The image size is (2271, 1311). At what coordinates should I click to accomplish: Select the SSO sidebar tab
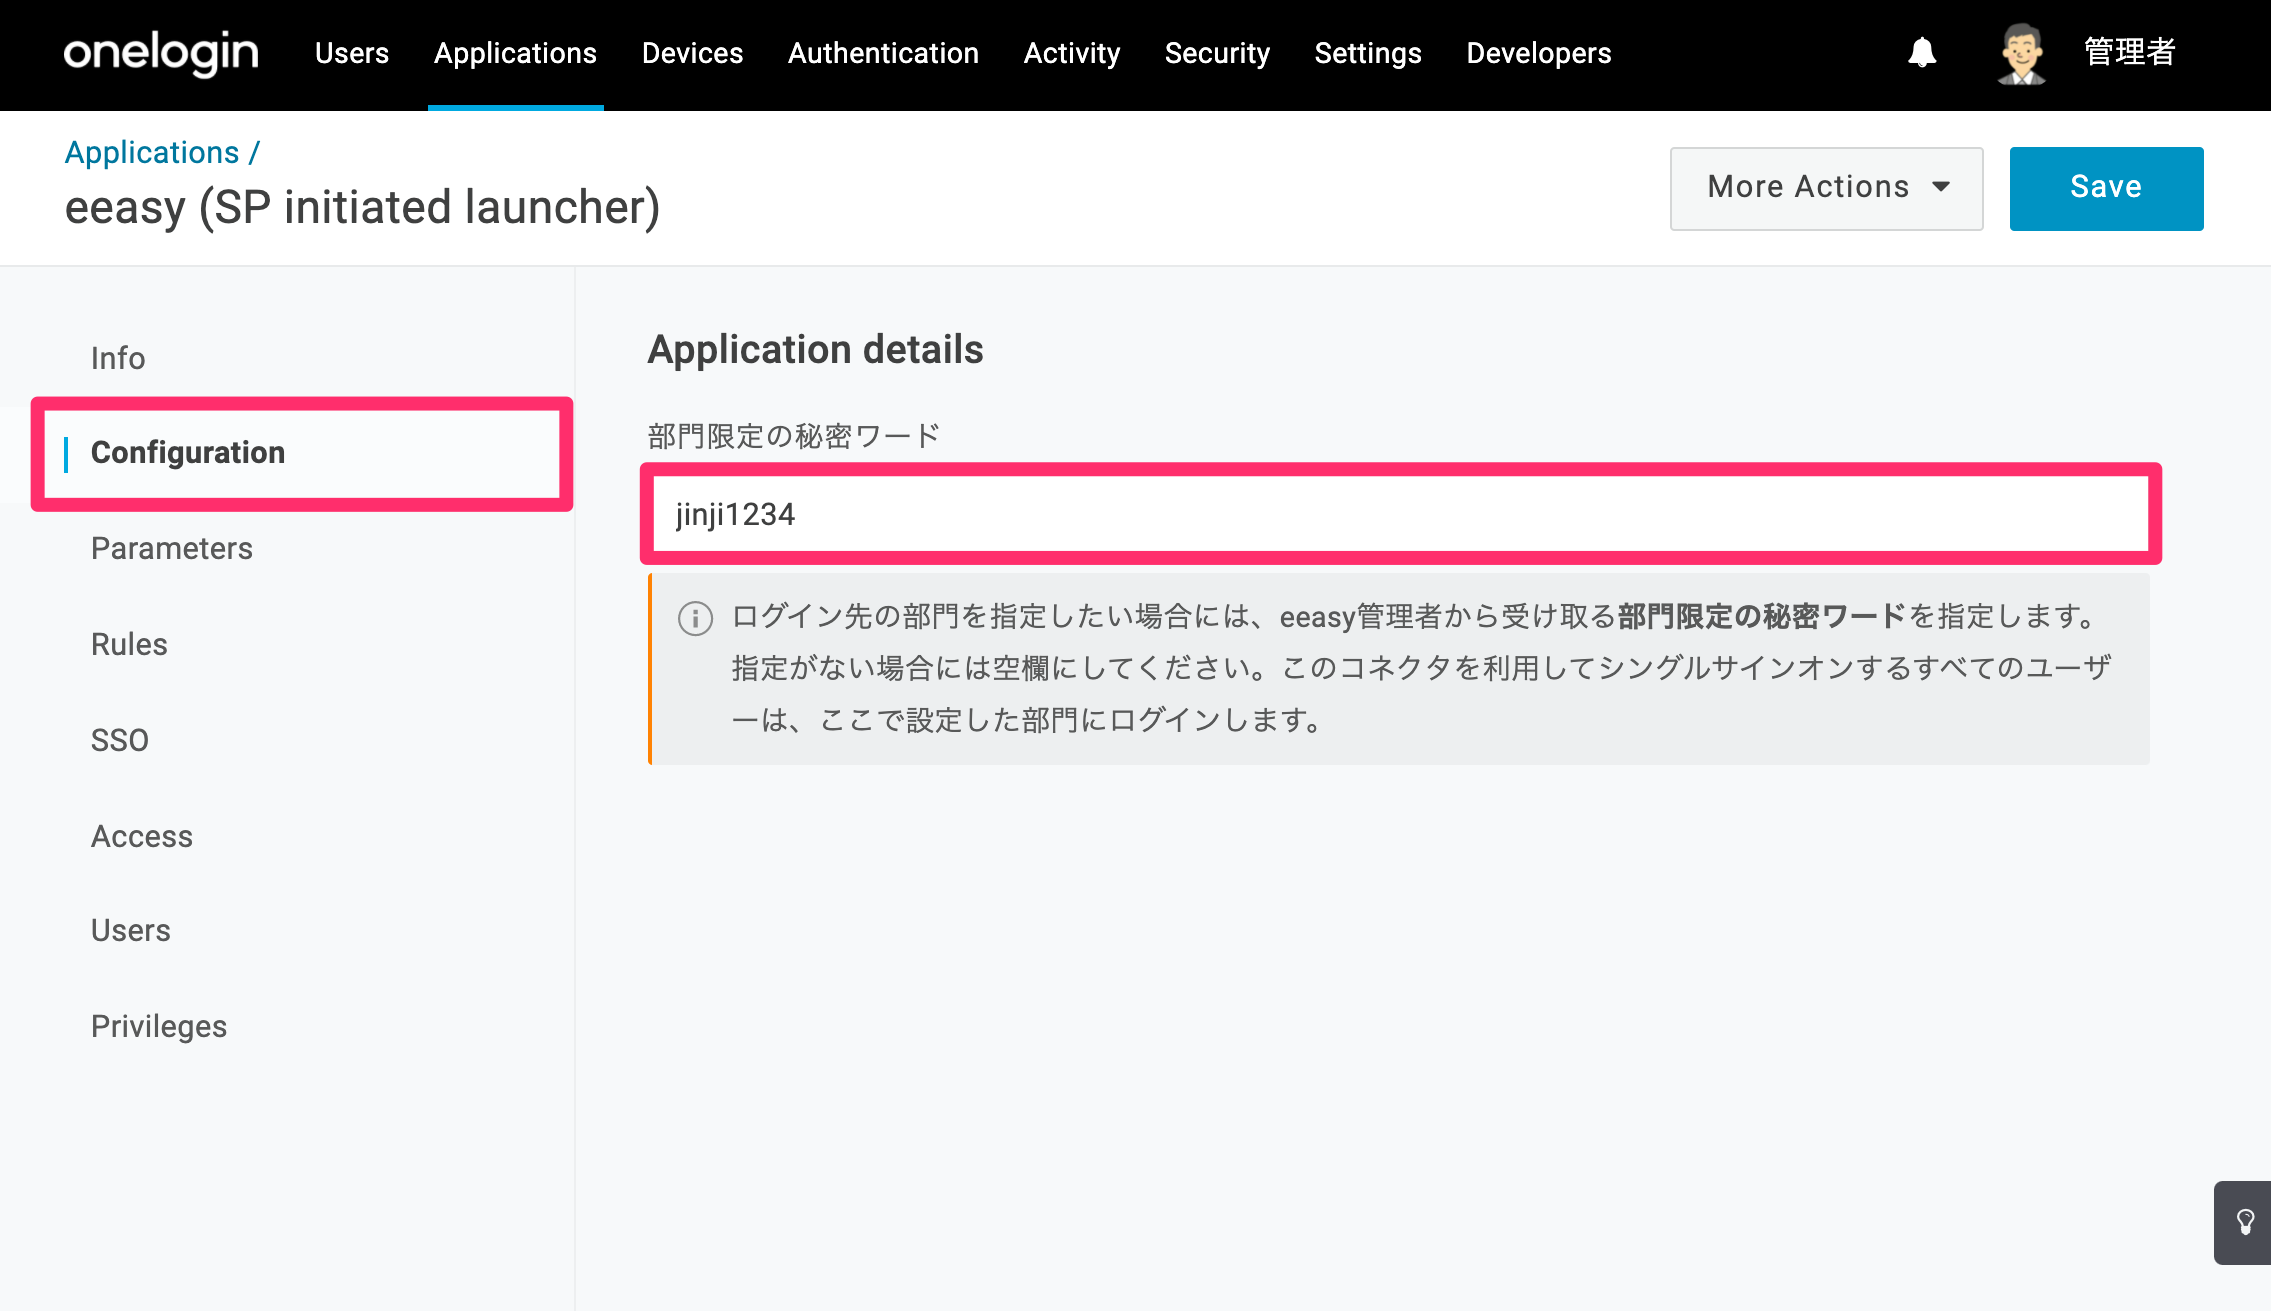coord(120,740)
